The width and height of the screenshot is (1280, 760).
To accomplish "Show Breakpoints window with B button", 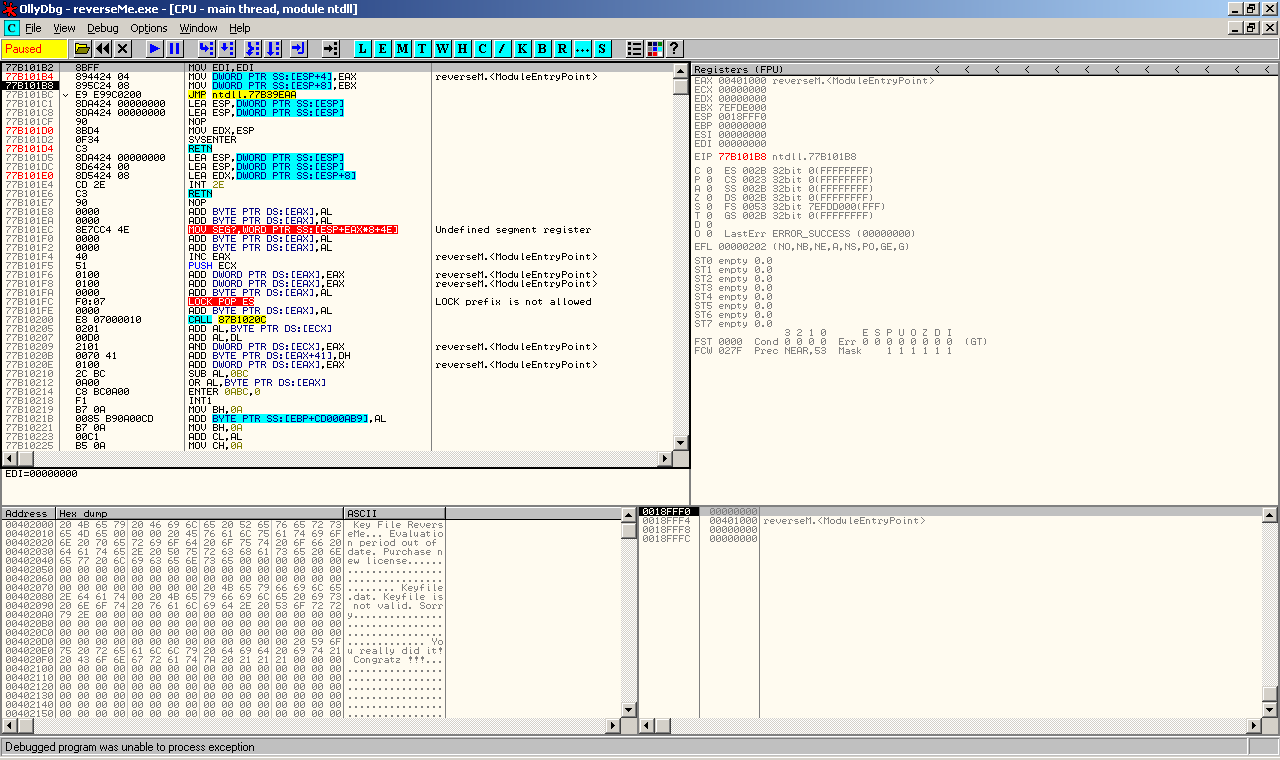I will pyautogui.click(x=542, y=48).
